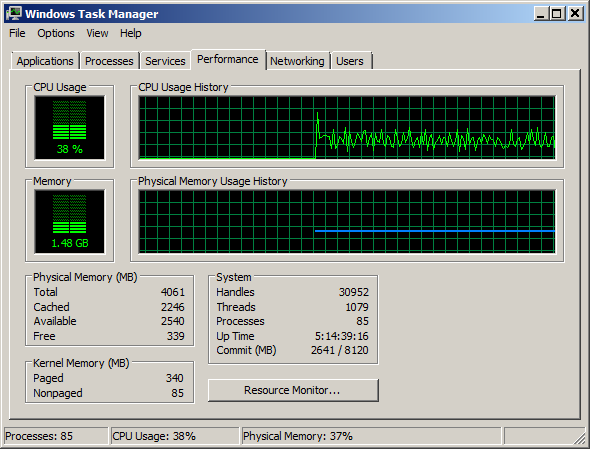Click the Memory 1.48 GB gauge

pyautogui.click(x=70, y=222)
